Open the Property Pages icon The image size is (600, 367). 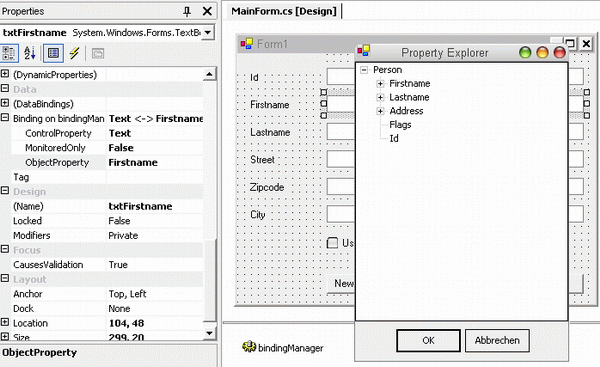pos(98,53)
